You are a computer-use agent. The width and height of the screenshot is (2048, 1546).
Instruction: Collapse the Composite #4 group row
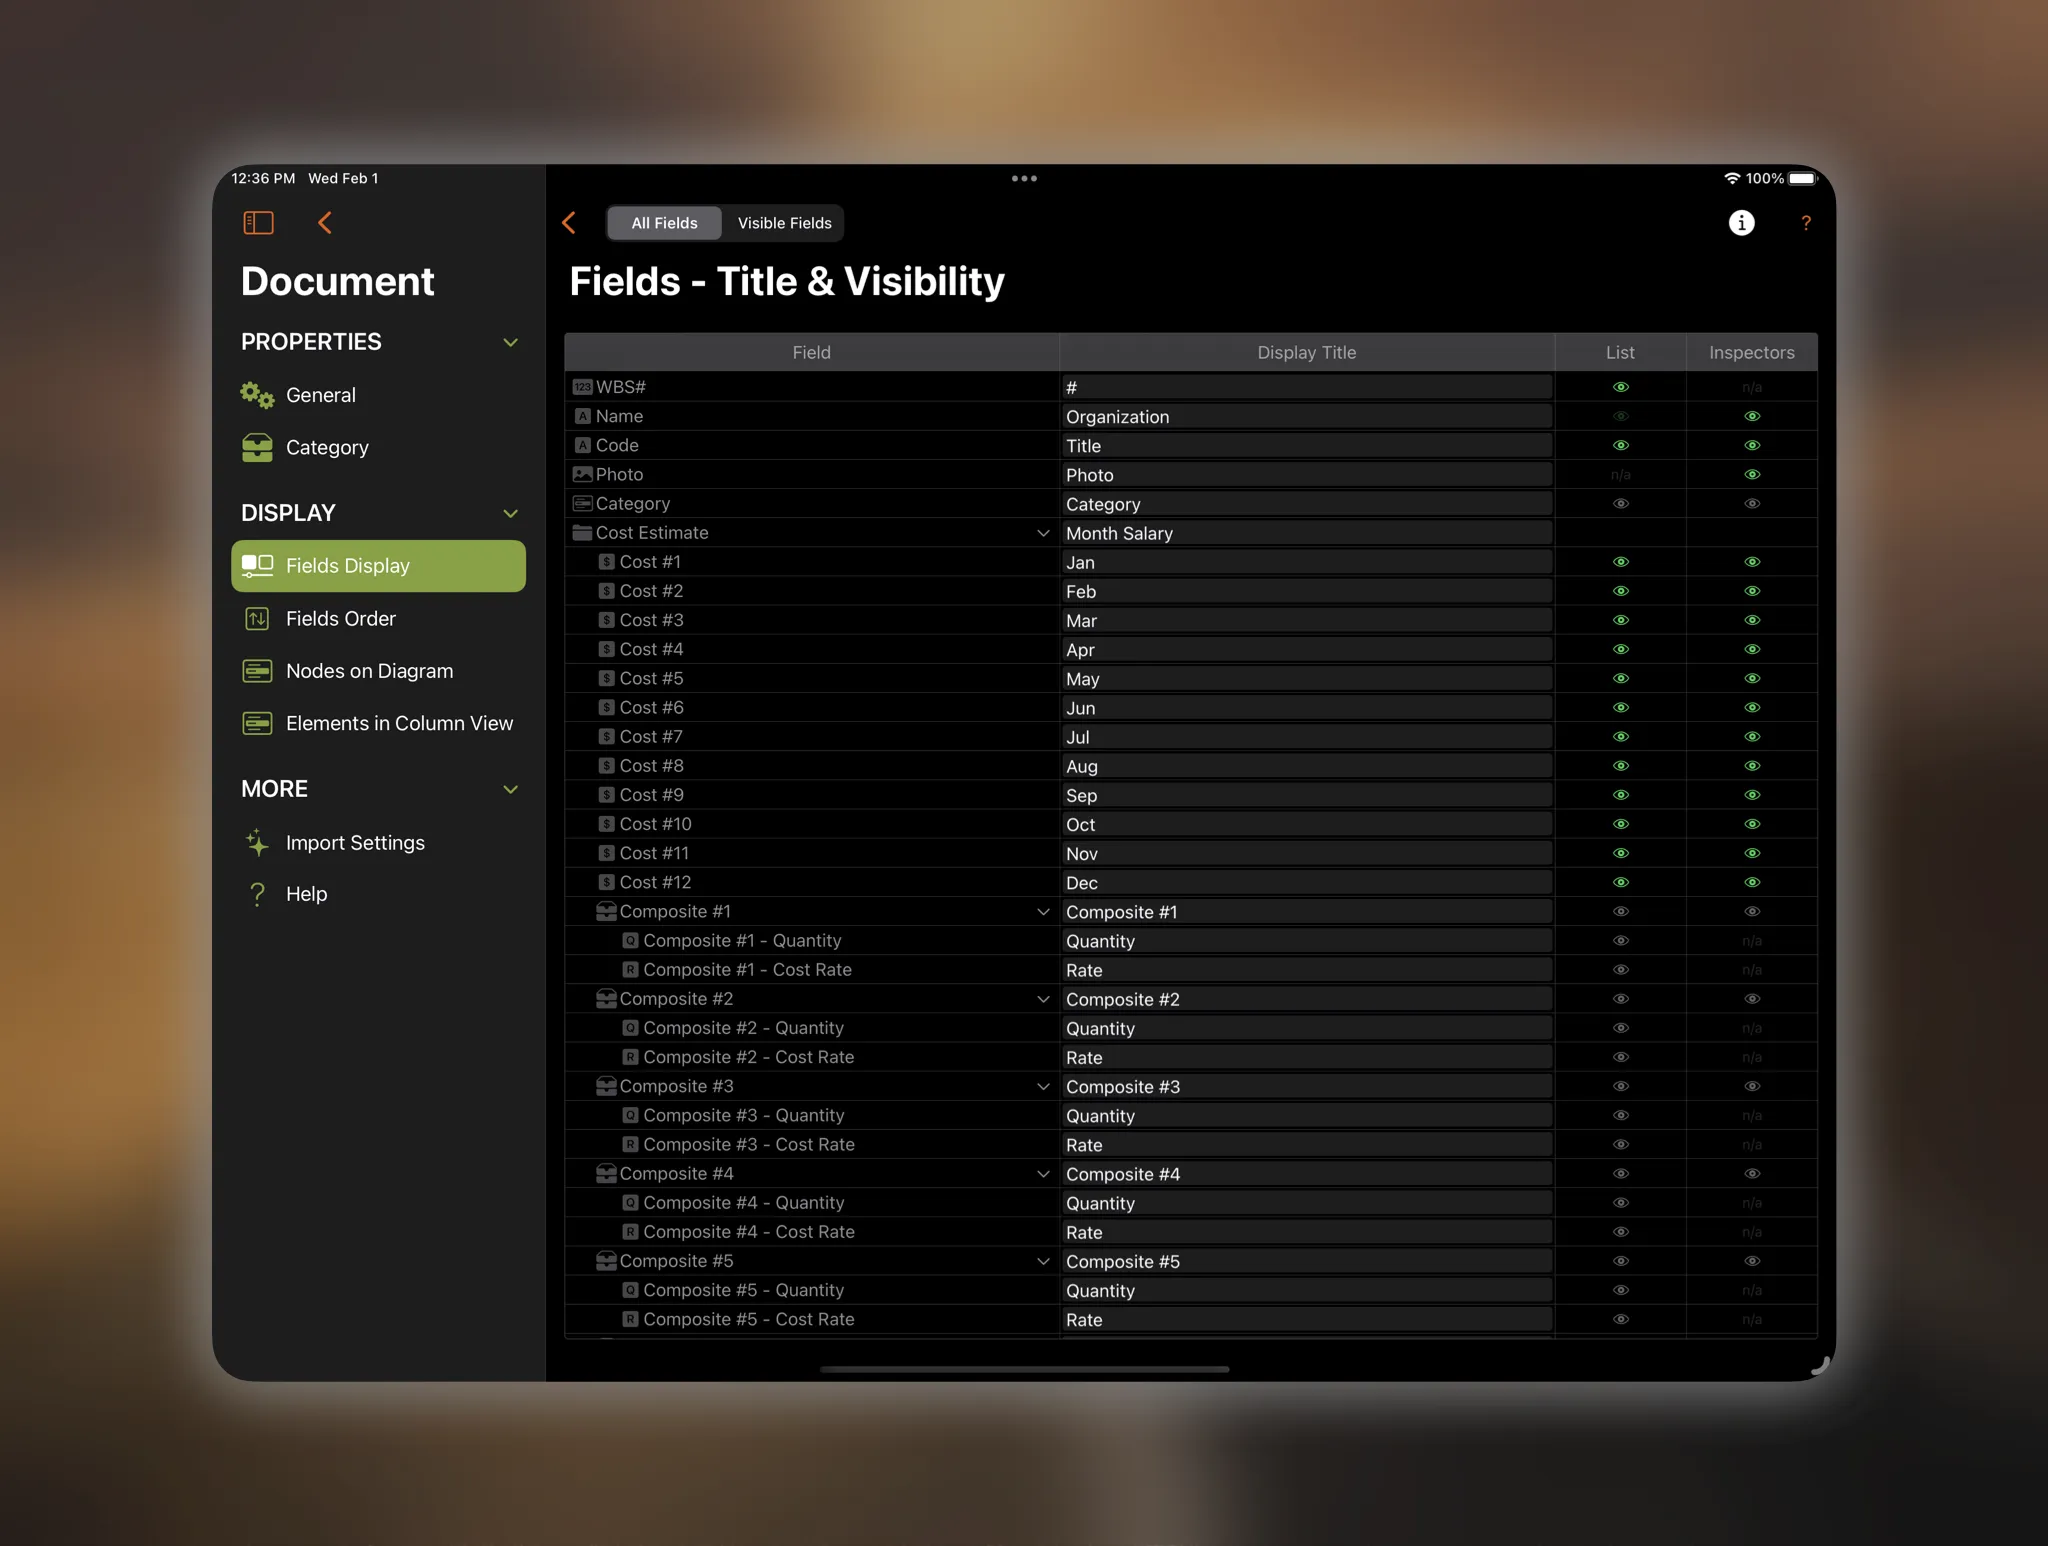point(1041,1172)
